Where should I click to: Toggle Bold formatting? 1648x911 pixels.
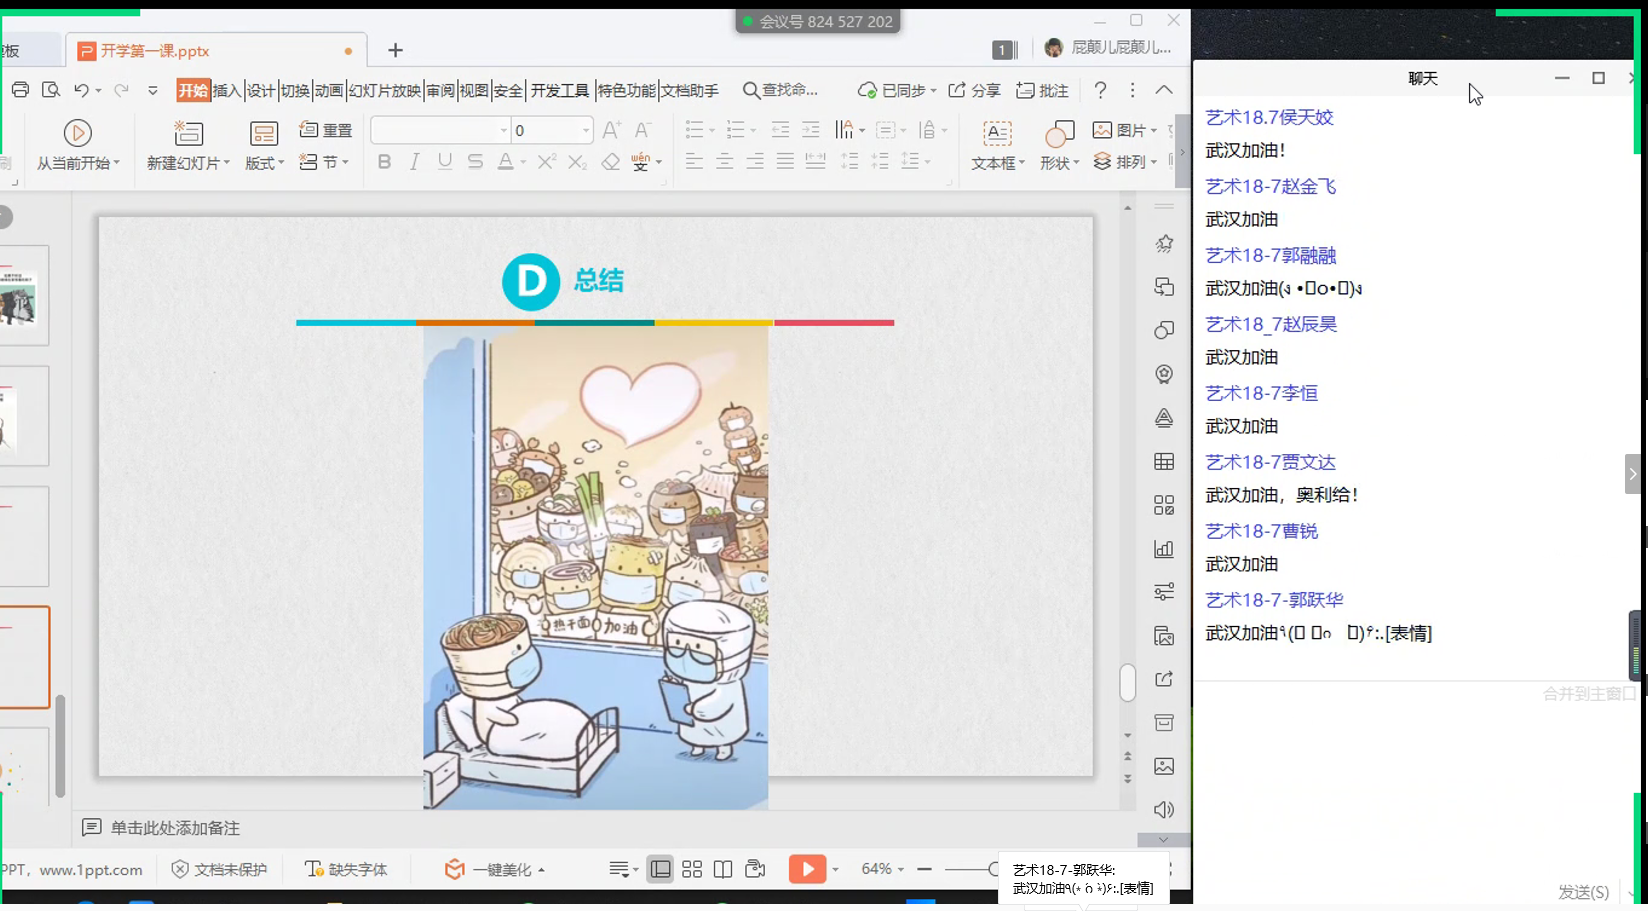pyautogui.click(x=384, y=162)
